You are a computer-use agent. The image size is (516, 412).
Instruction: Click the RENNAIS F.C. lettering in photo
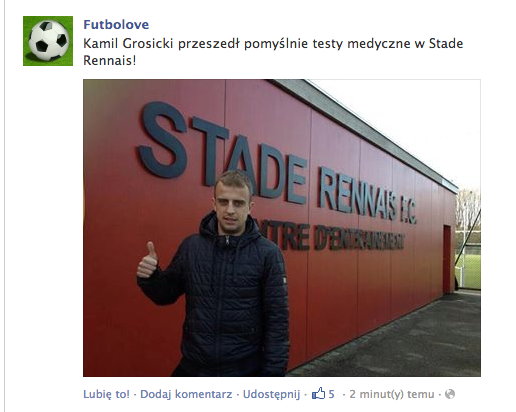click(x=368, y=196)
